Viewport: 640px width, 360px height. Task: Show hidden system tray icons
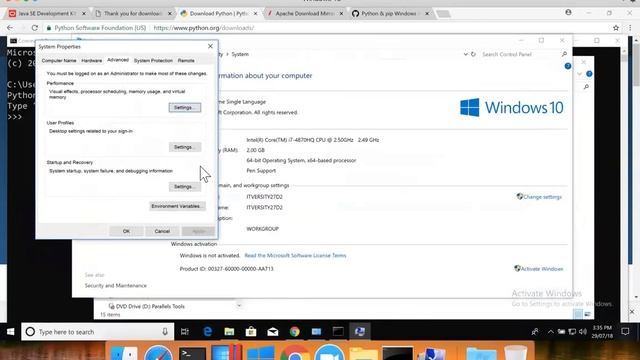tap(551, 332)
